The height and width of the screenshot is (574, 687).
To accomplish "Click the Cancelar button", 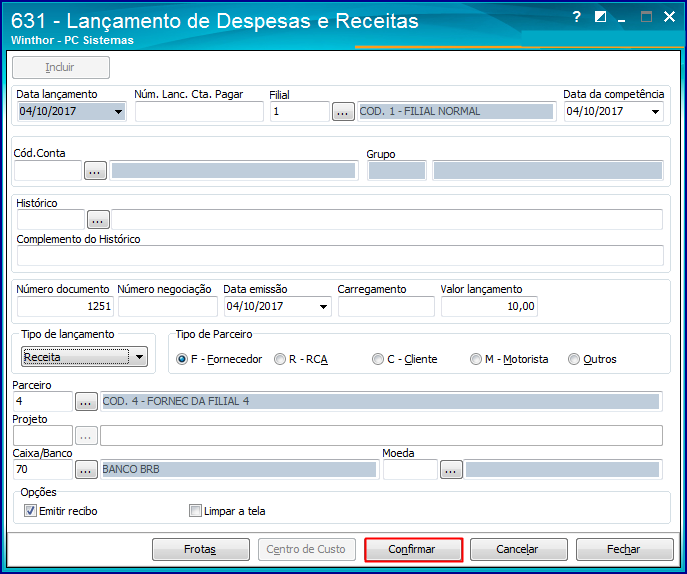I will tap(519, 549).
